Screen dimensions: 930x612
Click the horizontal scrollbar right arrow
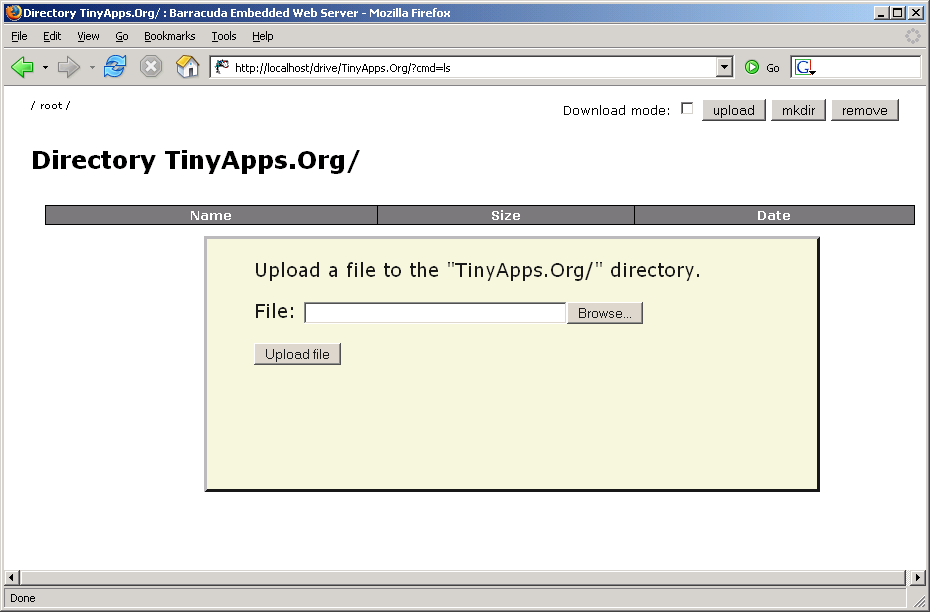pos(918,578)
